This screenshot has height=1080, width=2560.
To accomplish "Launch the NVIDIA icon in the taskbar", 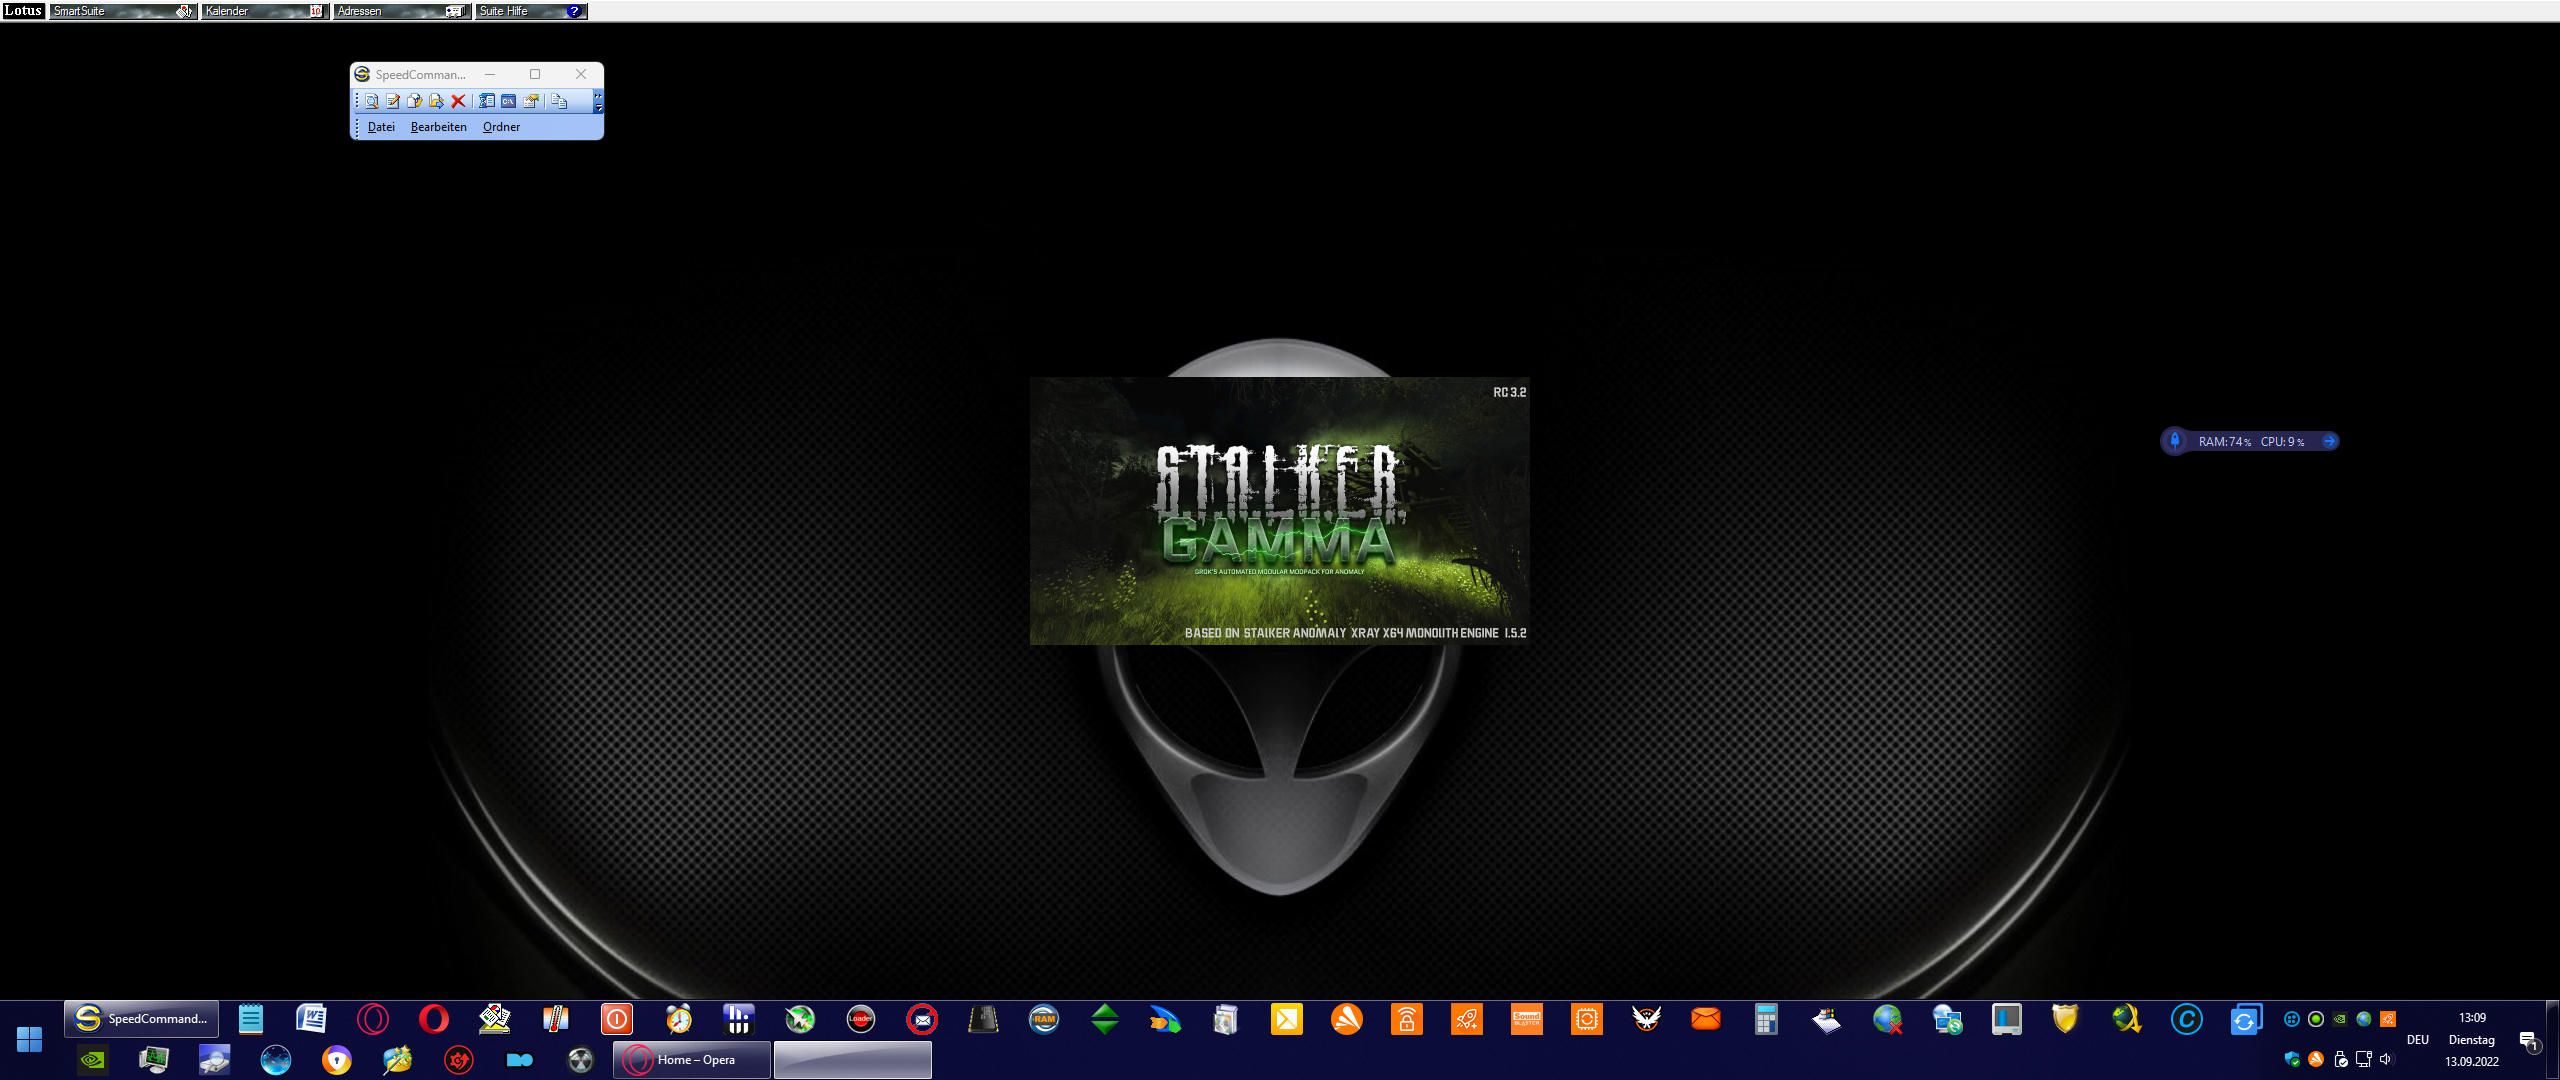I will pyautogui.click(x=93, y=1060).
